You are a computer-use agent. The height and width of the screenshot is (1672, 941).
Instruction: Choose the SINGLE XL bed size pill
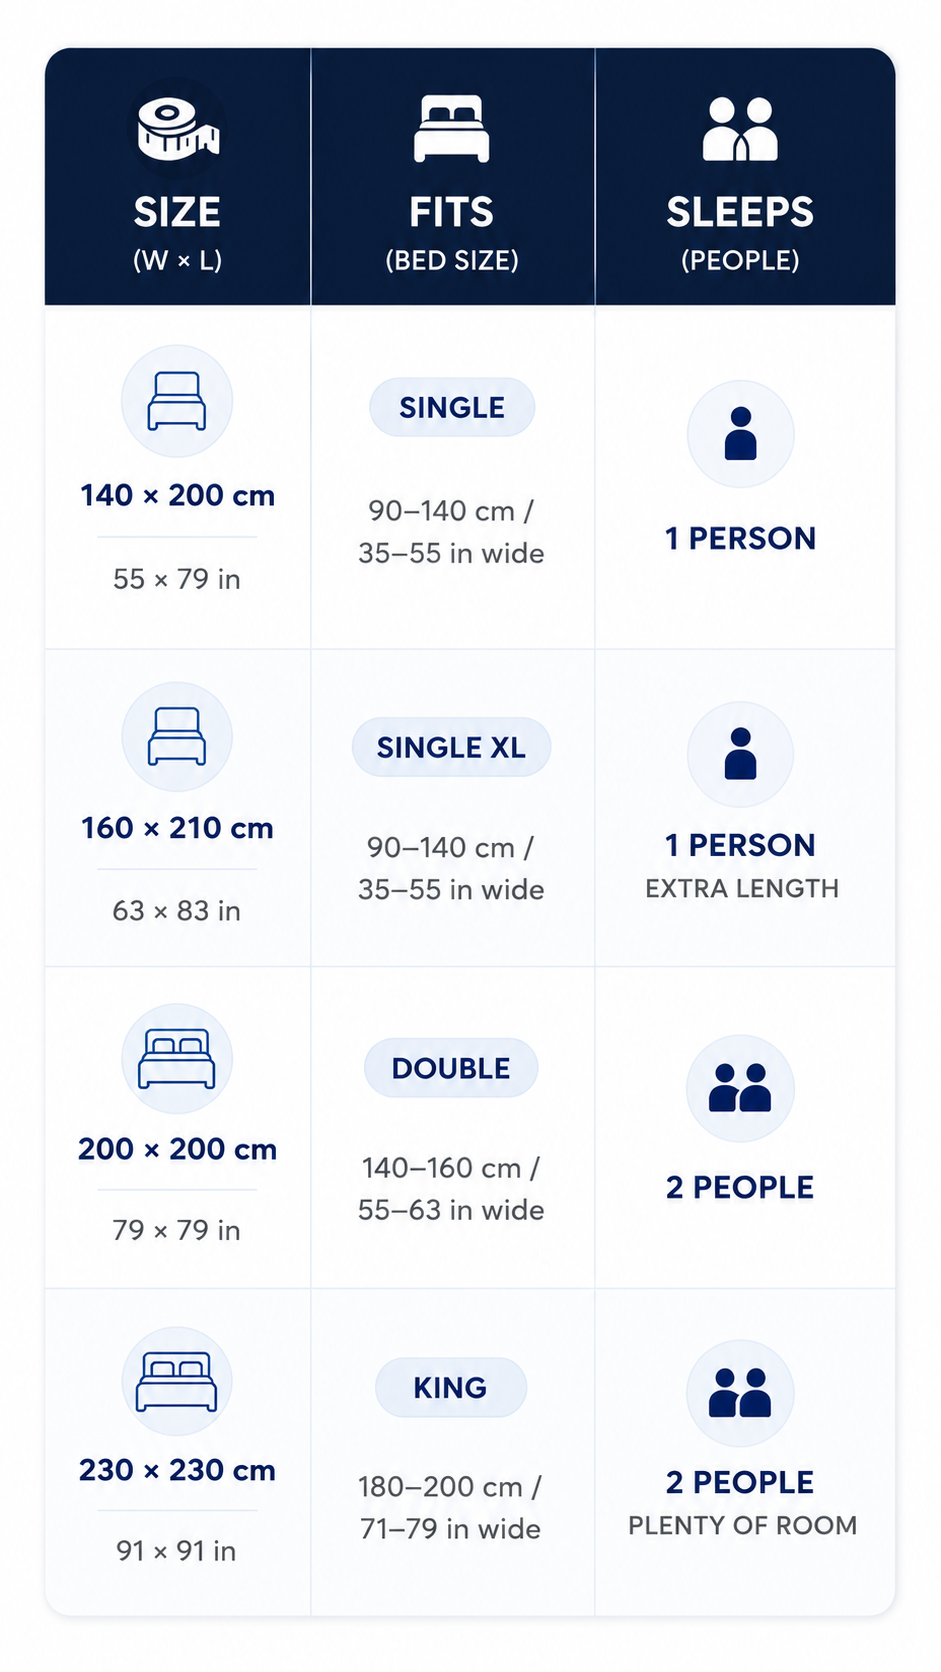click(x=451, y=747)
